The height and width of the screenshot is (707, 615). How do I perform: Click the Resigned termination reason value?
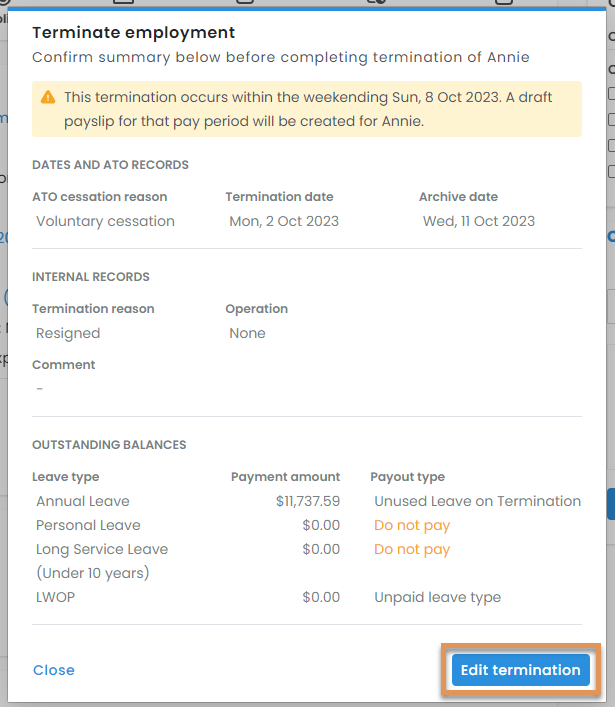pos(68,333)
